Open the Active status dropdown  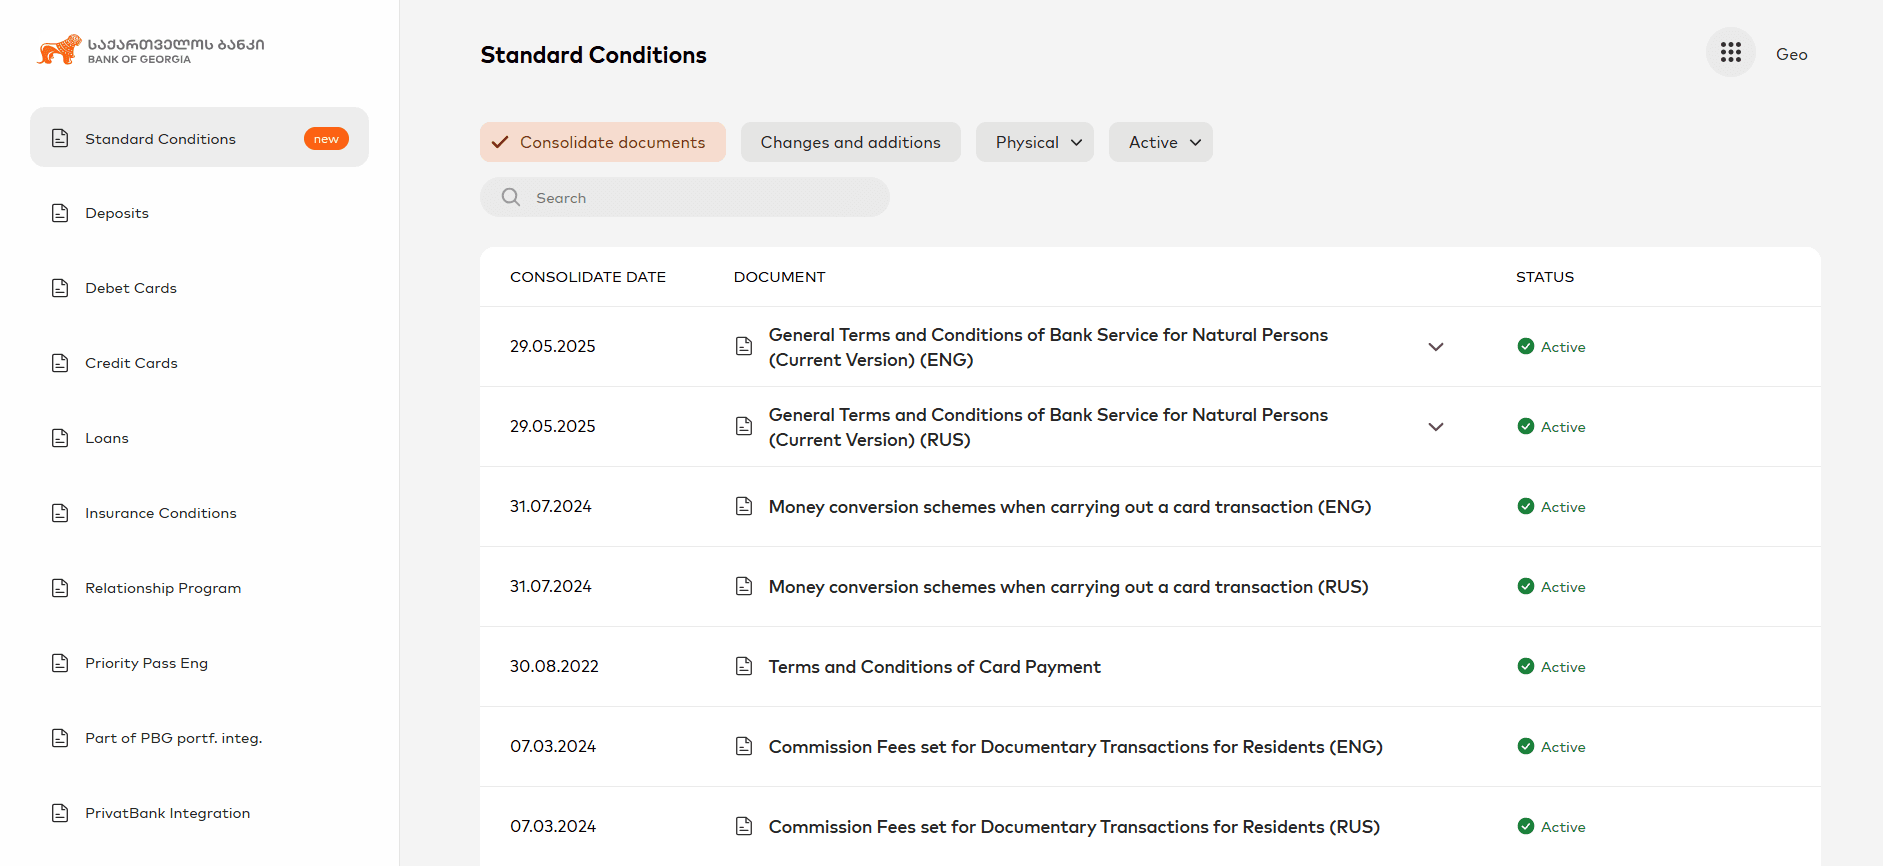1160,142
